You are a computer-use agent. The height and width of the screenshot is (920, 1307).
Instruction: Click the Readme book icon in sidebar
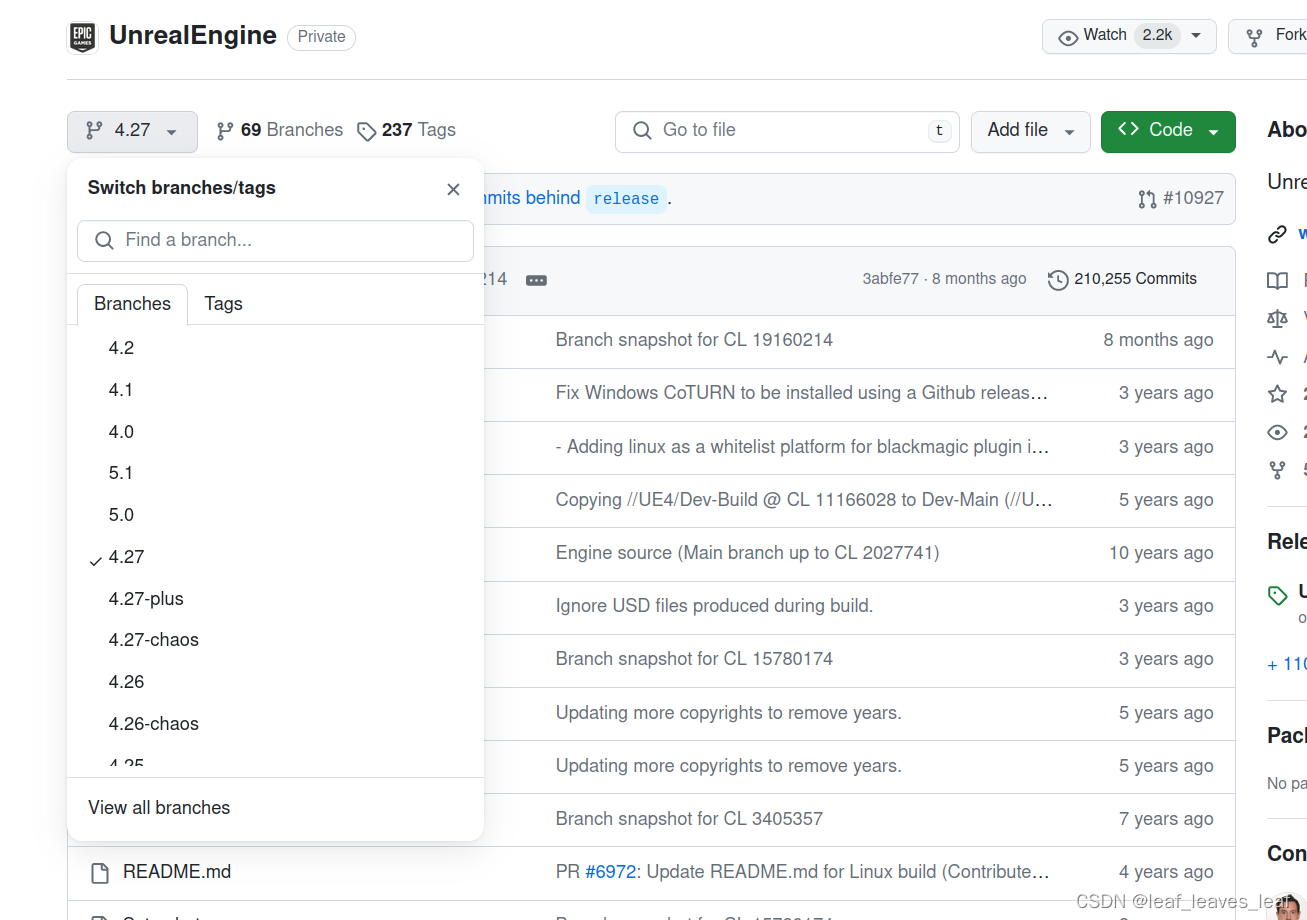click(1277, 281)
